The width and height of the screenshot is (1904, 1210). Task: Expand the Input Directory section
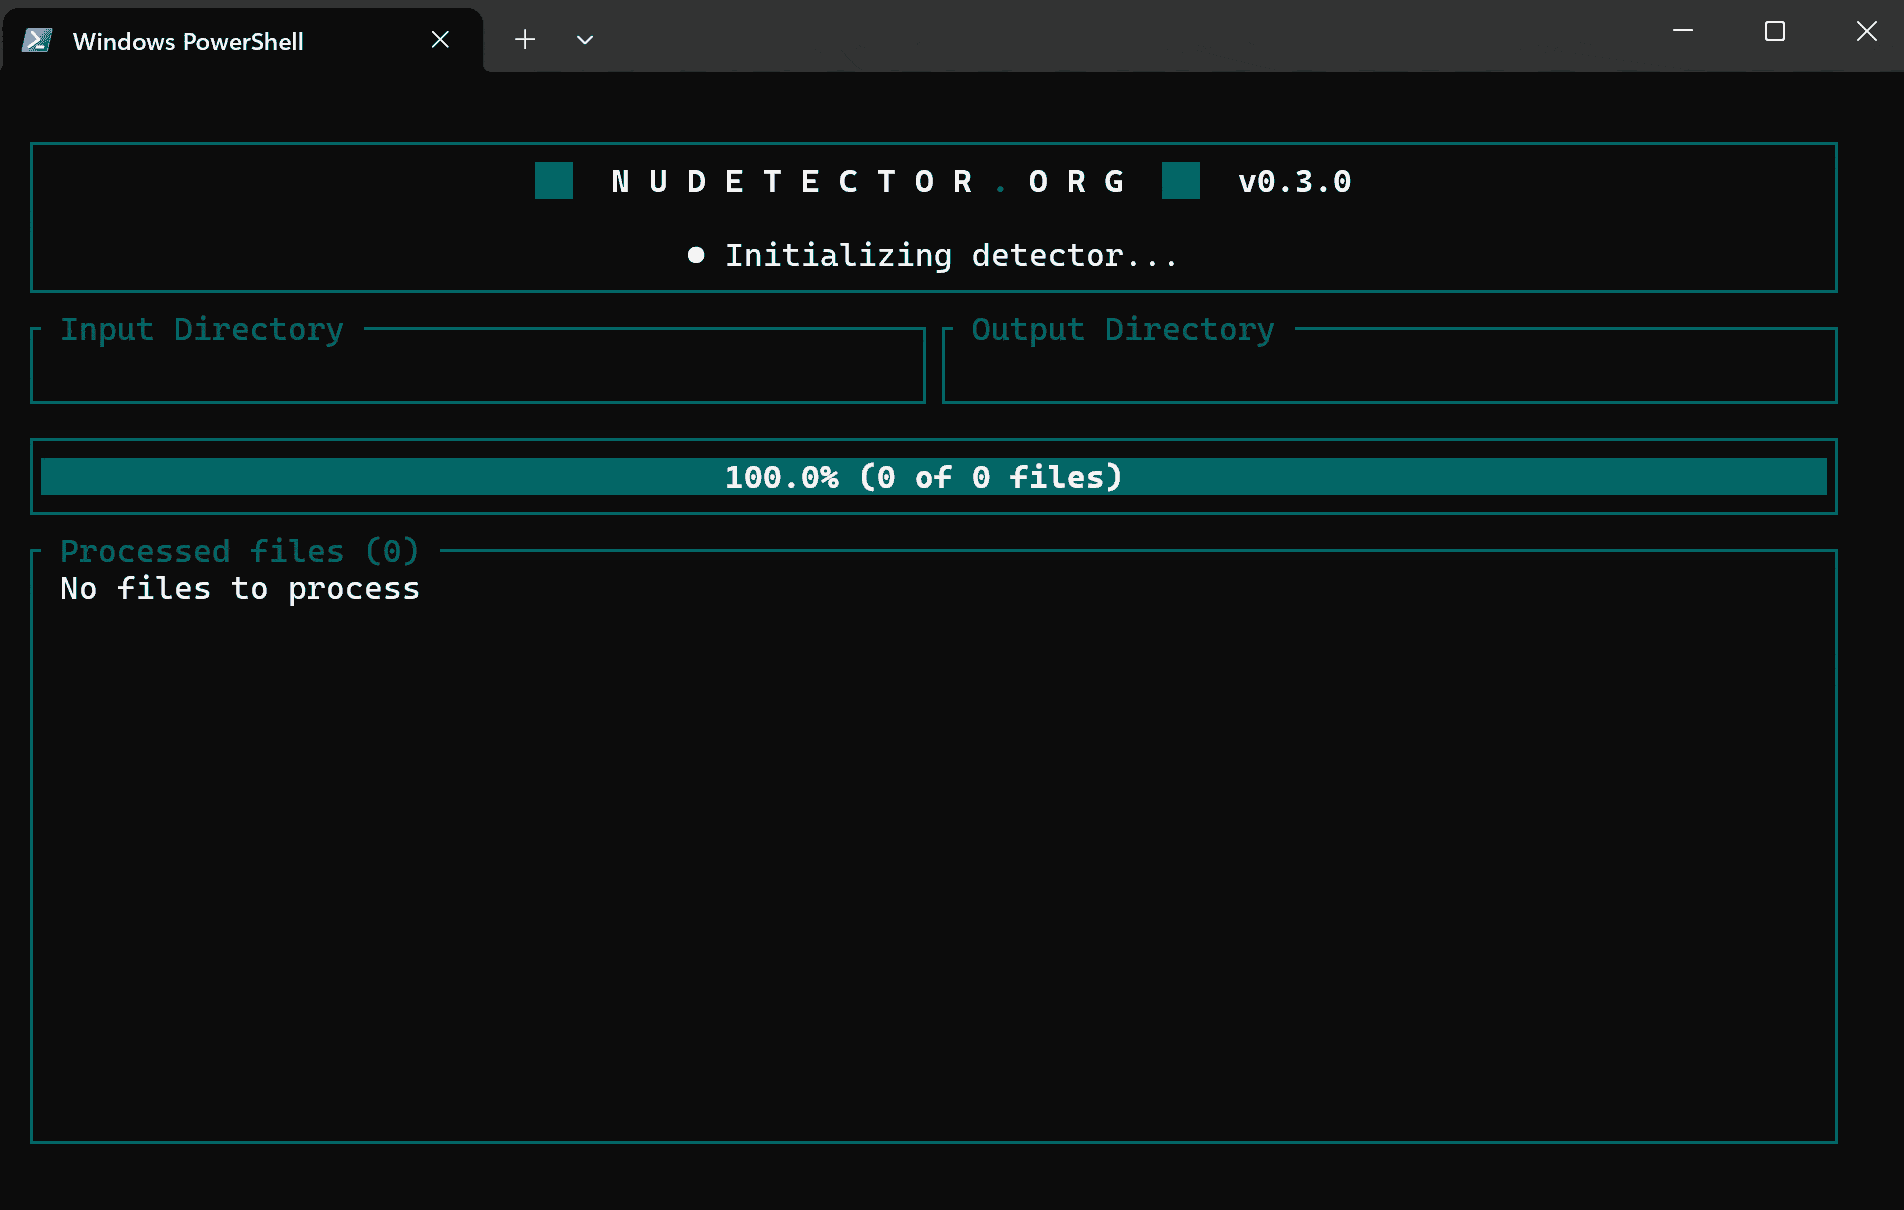click(201, 329)
